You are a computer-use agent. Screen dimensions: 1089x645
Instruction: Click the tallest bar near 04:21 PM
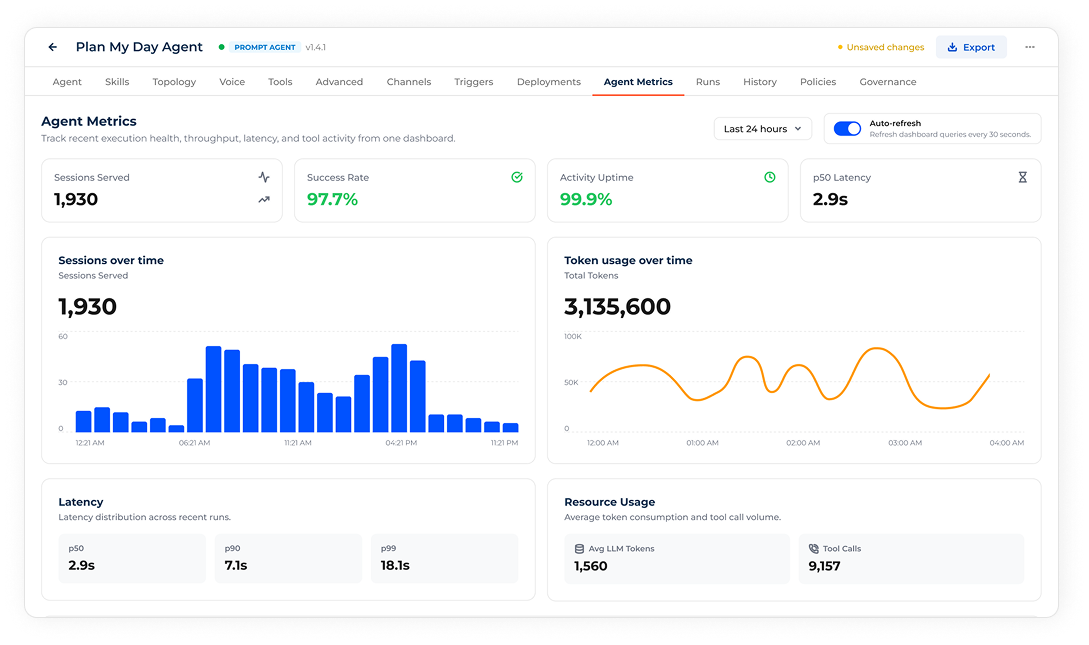pyautogui.click(x=399, y=388)
